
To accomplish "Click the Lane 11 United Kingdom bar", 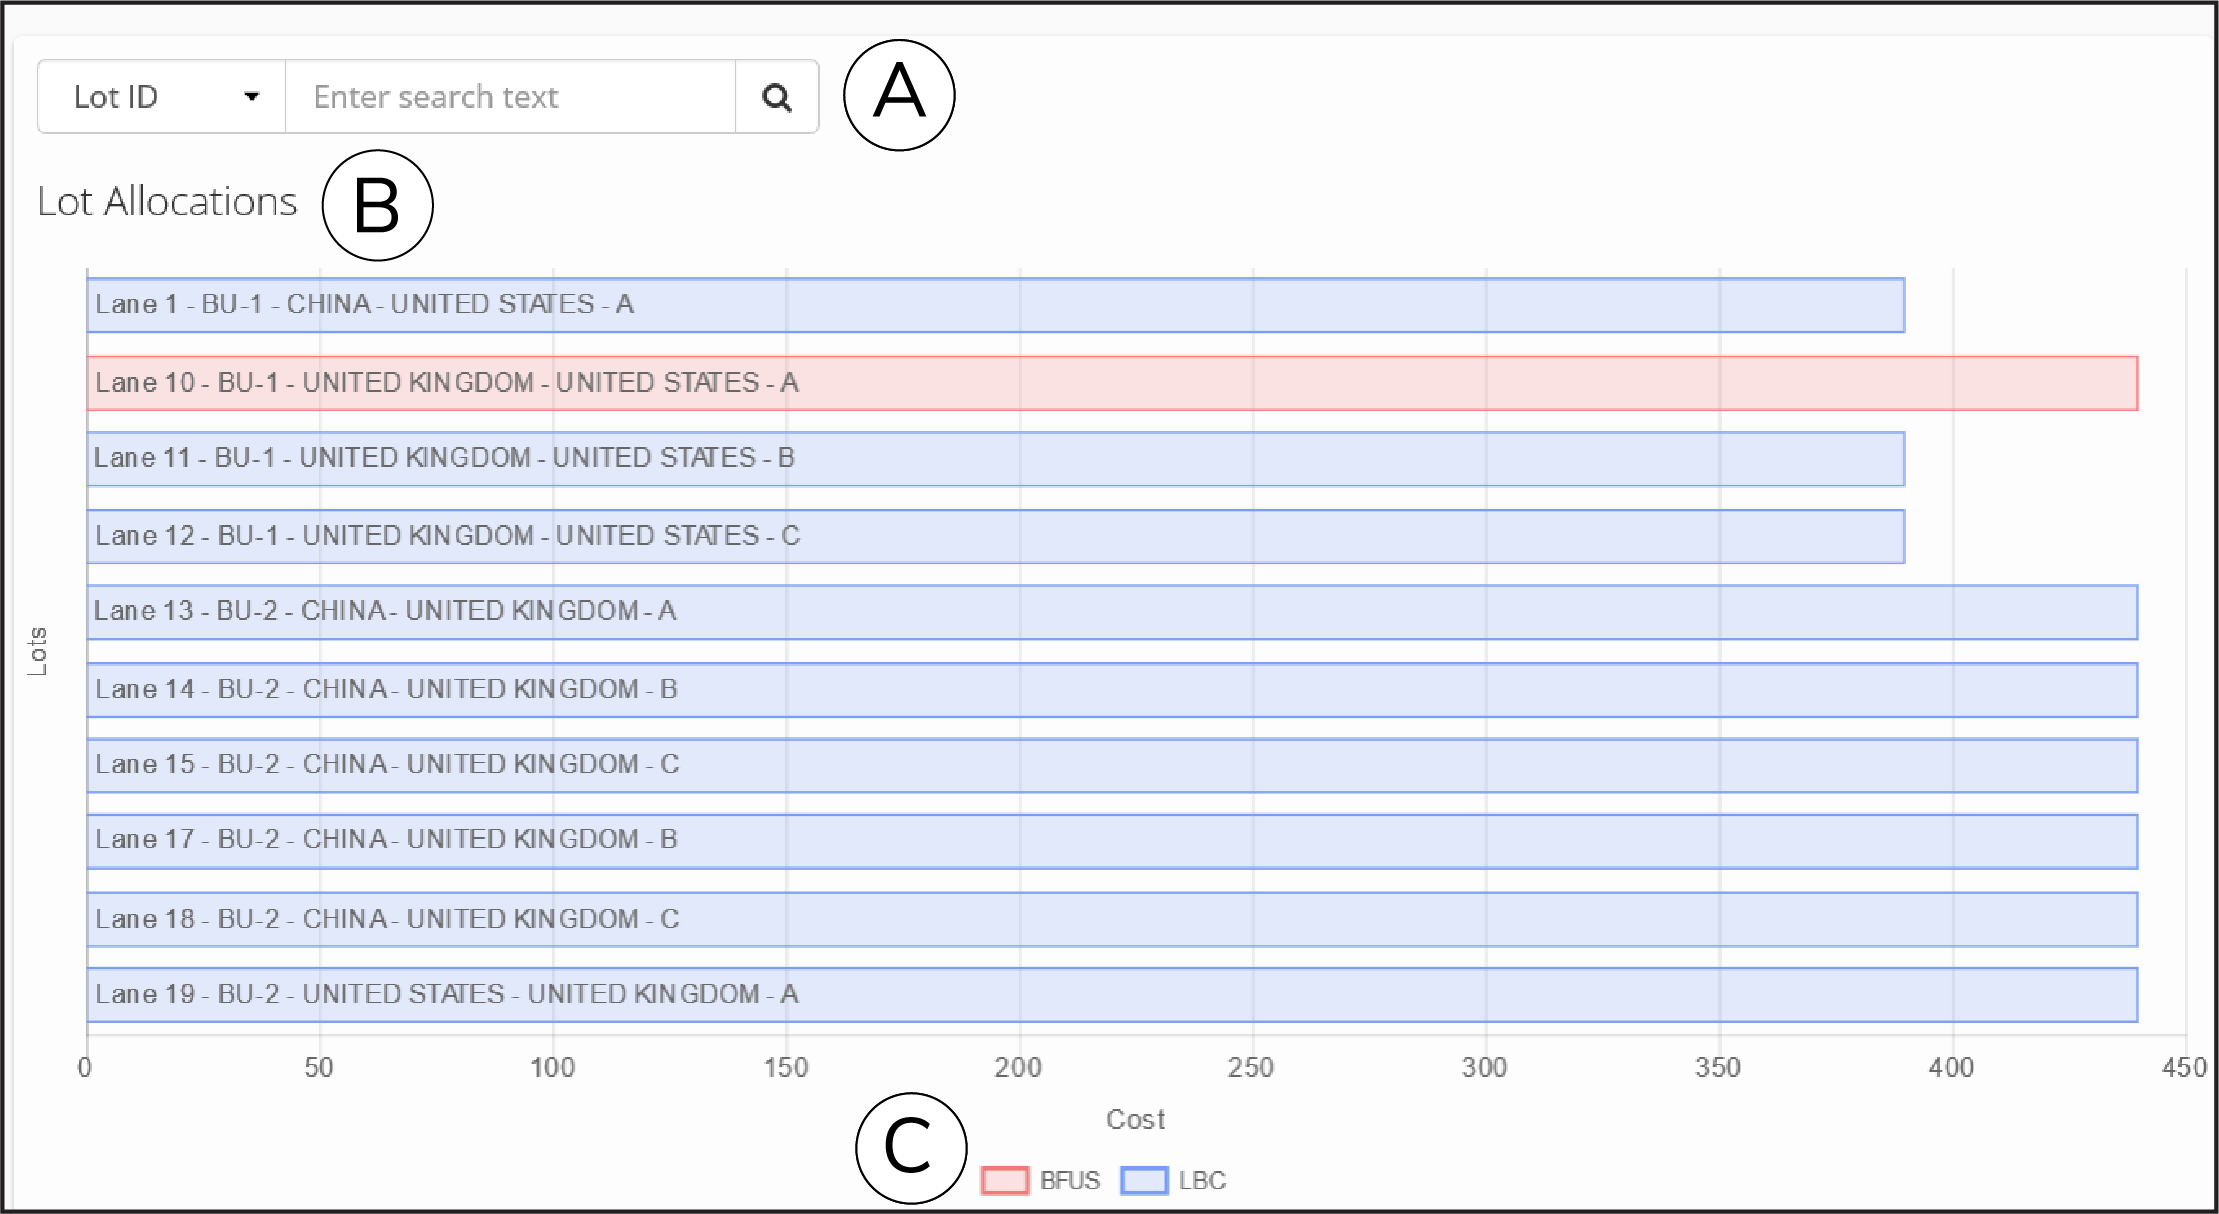I will 995,459.
